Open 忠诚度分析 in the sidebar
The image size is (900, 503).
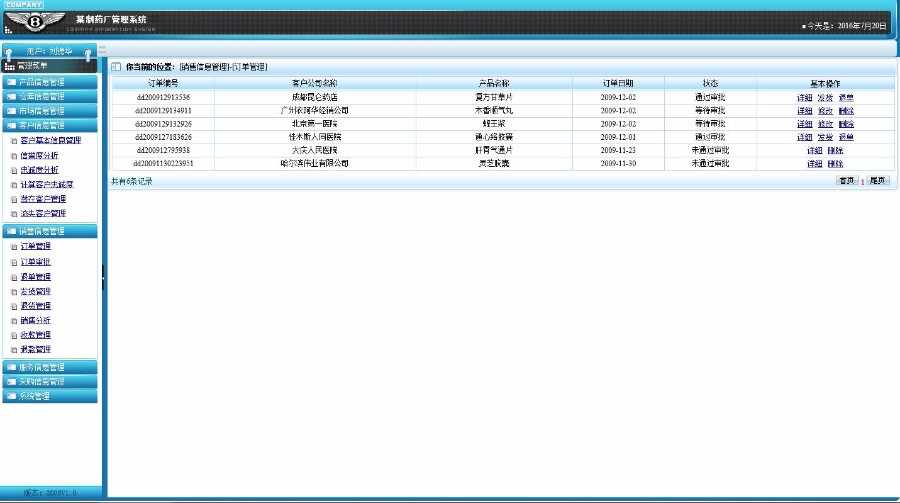point(39,171)
